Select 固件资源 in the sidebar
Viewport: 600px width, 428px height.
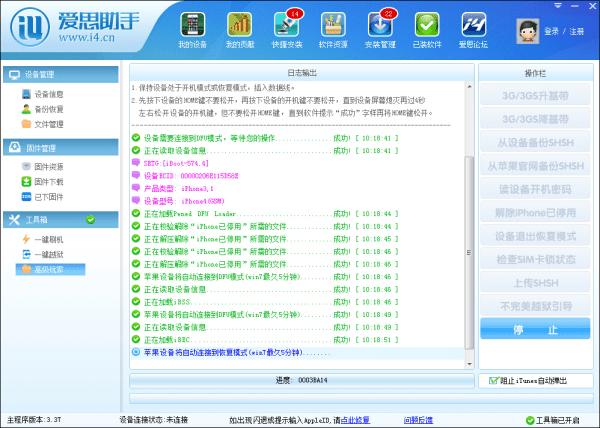click(x=42, y=166)
